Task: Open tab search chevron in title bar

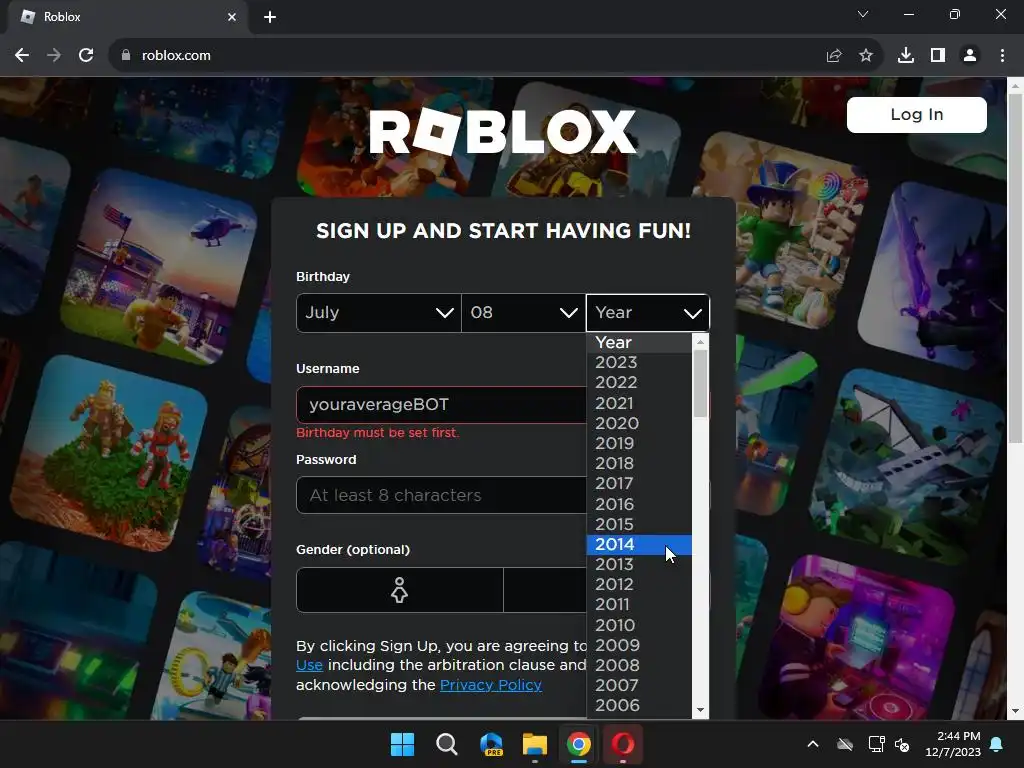Action: pyautogui.click(x=863, y=14)
